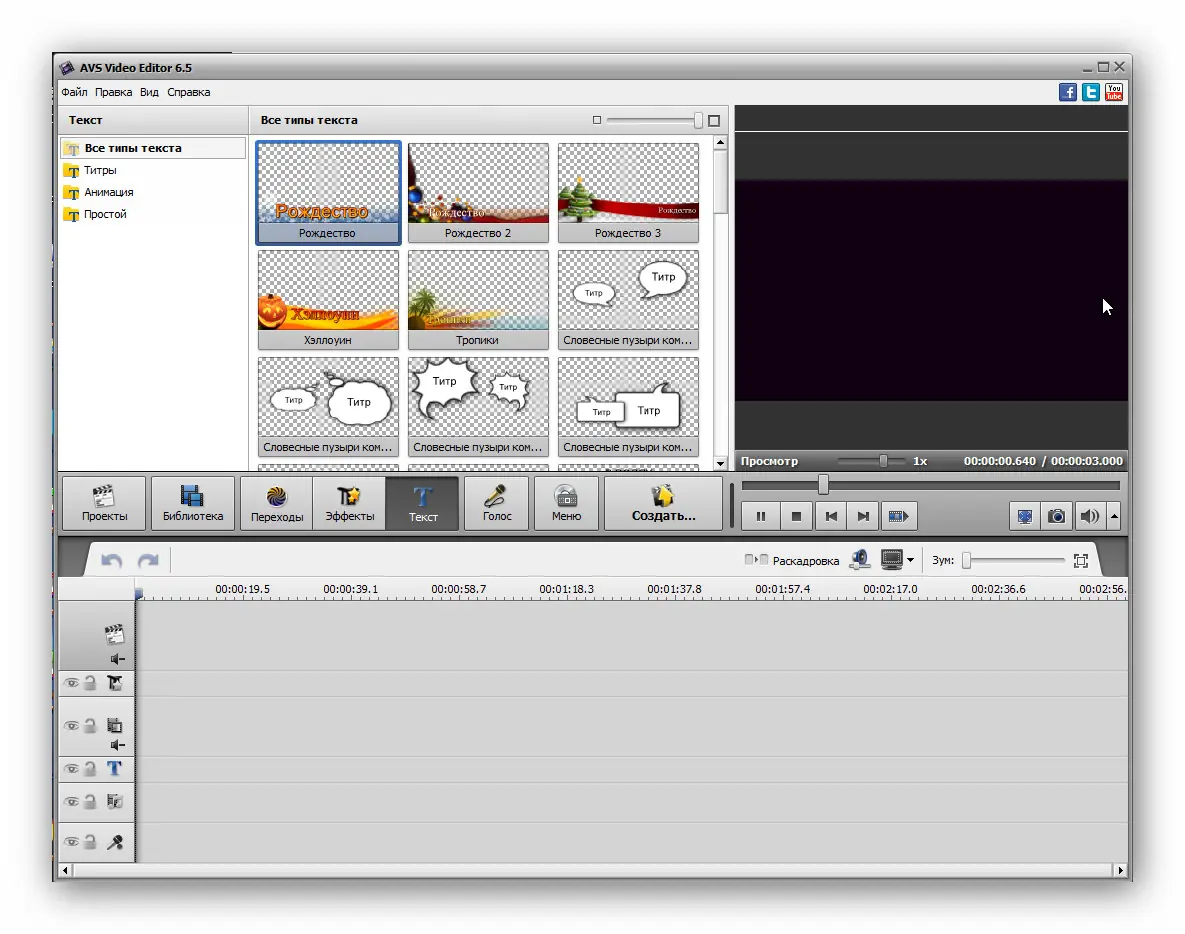Select the Рождество text preset thumbnail
Viewport: 1185px width, 934px height.
coord(328,193)
